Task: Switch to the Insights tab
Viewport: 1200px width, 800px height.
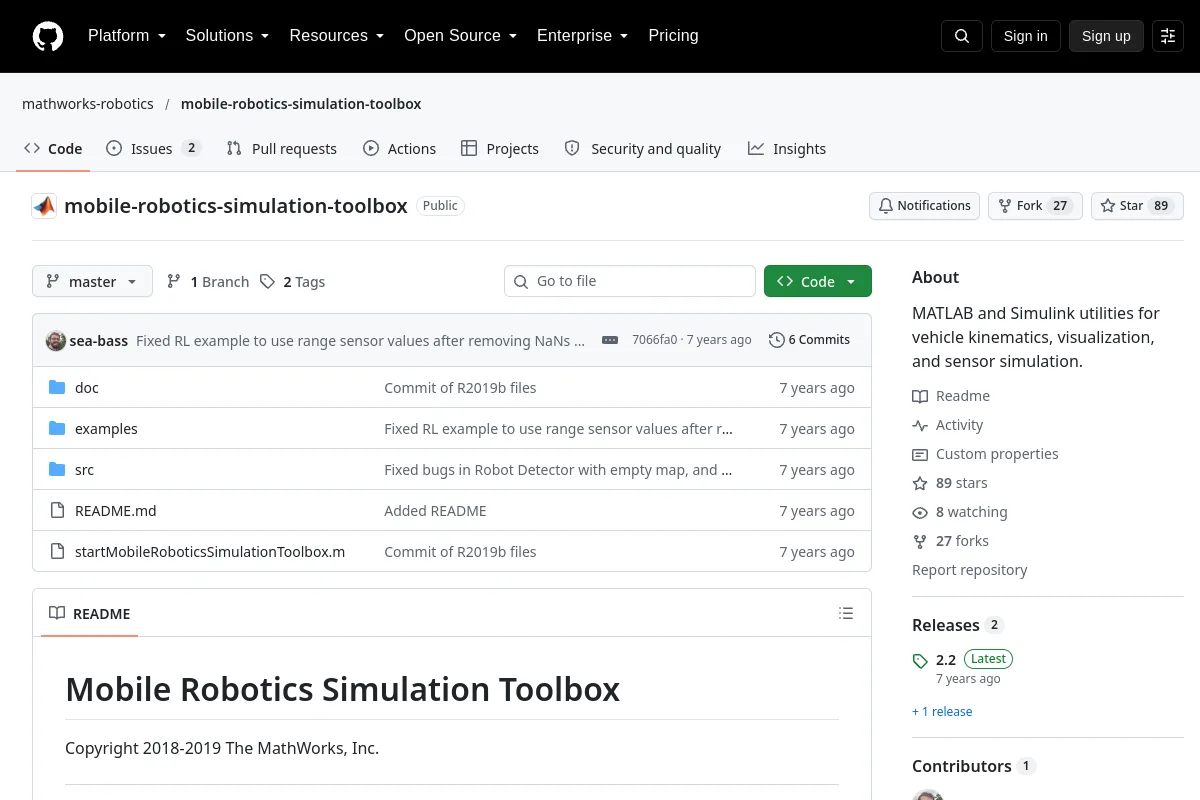Action: coord(787,149)
